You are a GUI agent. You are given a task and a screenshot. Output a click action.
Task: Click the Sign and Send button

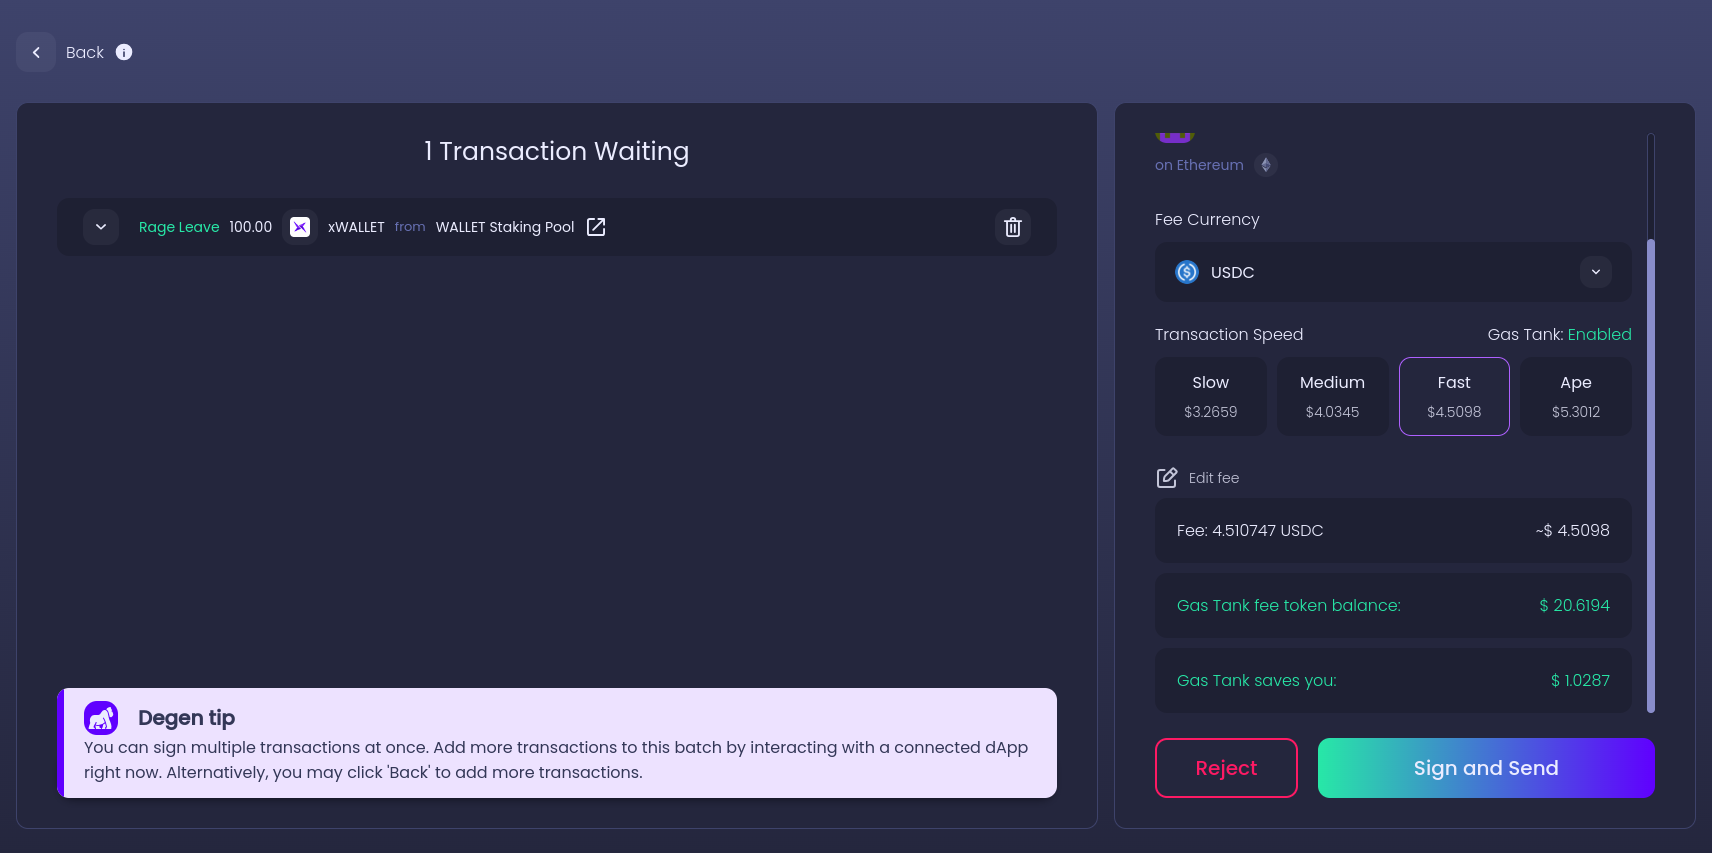coord(1486,768)
